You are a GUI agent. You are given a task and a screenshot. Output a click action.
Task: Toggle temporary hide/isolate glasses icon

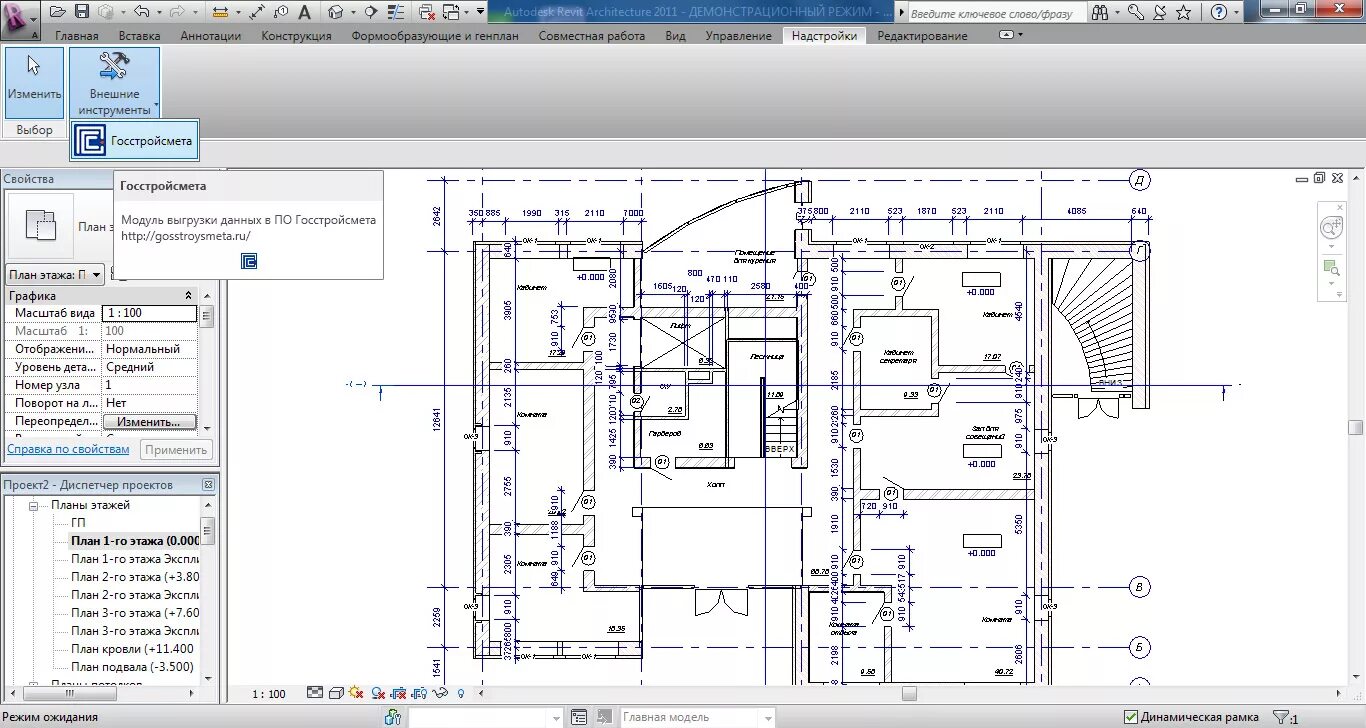click(x=440, y=692)
